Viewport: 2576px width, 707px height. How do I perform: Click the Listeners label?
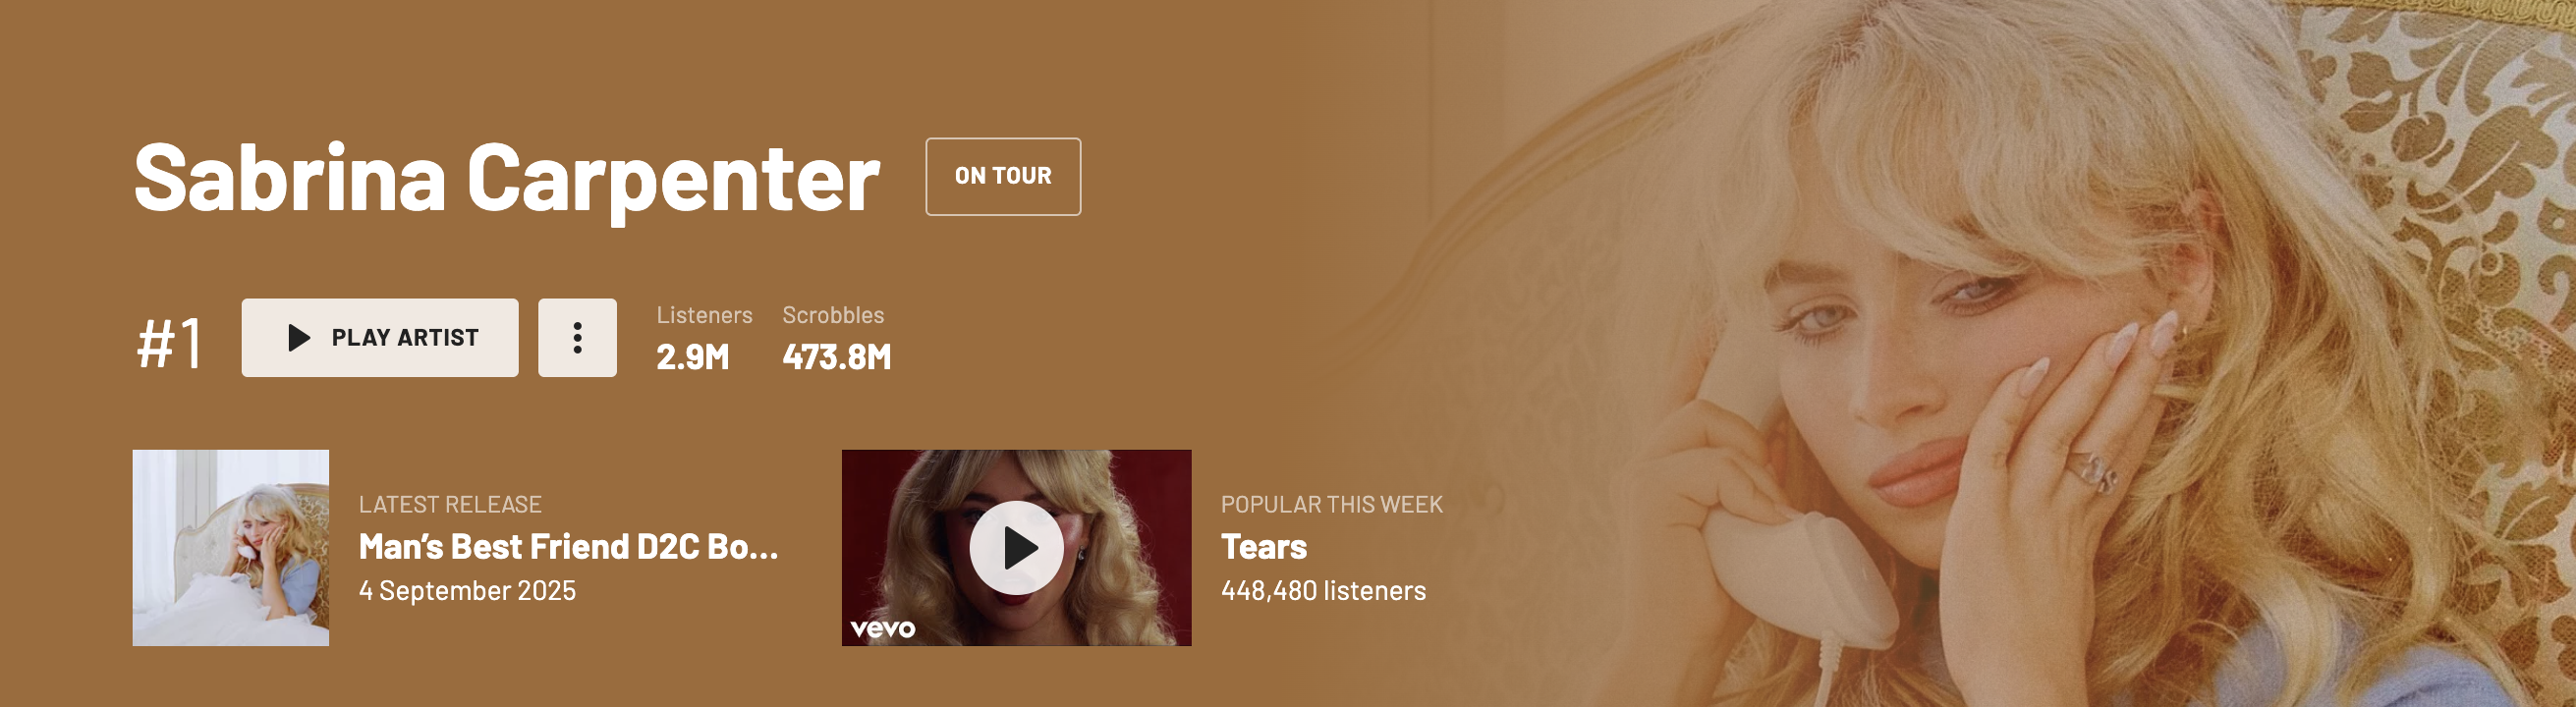[x=705, y=315]
